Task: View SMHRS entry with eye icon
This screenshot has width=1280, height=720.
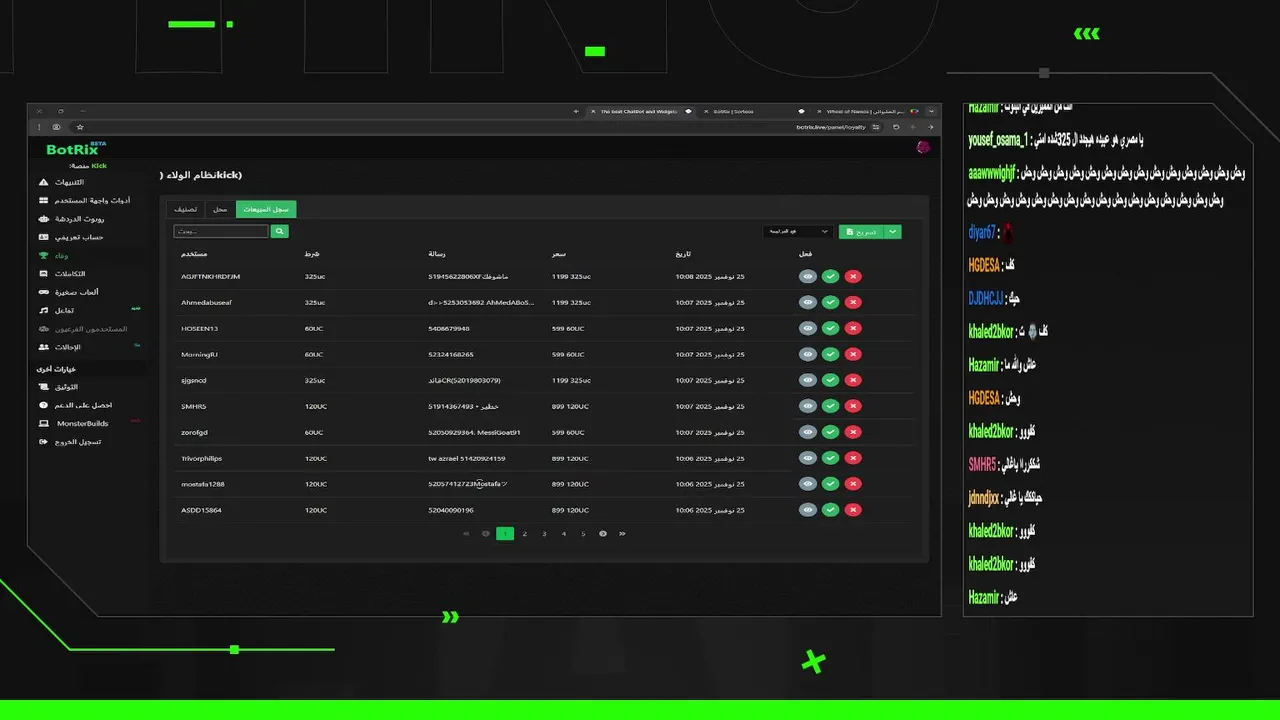Action: tap(808, 406)
